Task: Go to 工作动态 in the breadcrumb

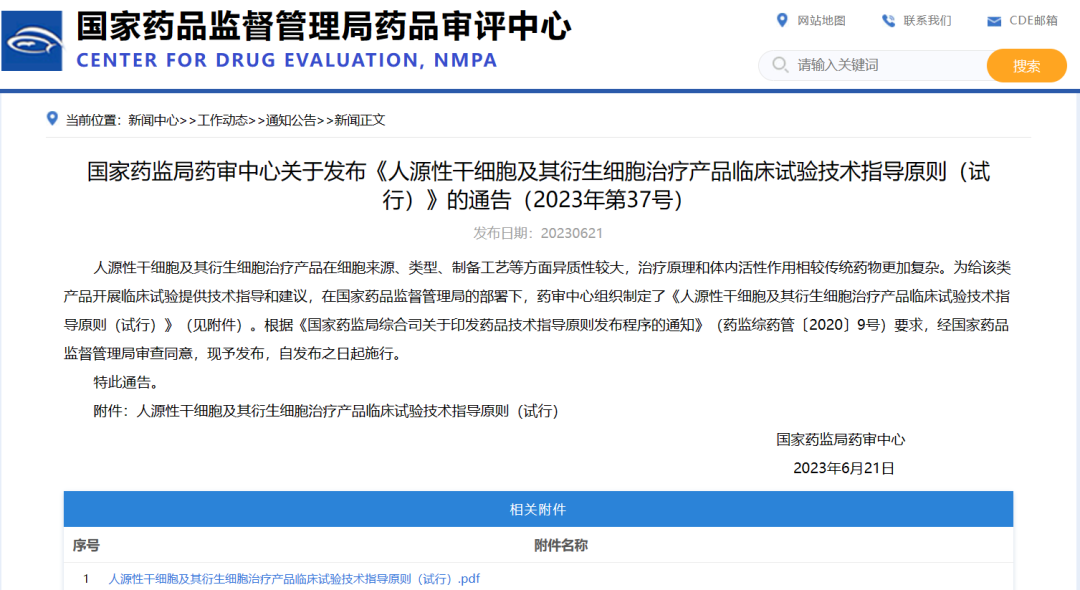Action: 222,120
